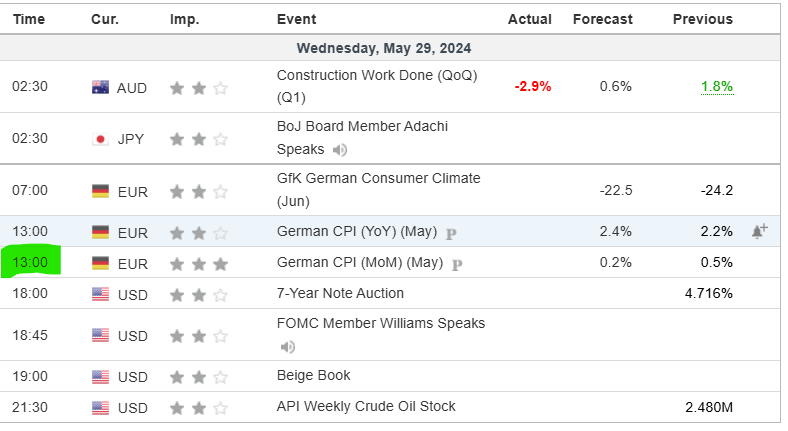Click the green-highlighted 13:00 time cell
The width and height of the screenshot is (788, 431).
(30, 263)
